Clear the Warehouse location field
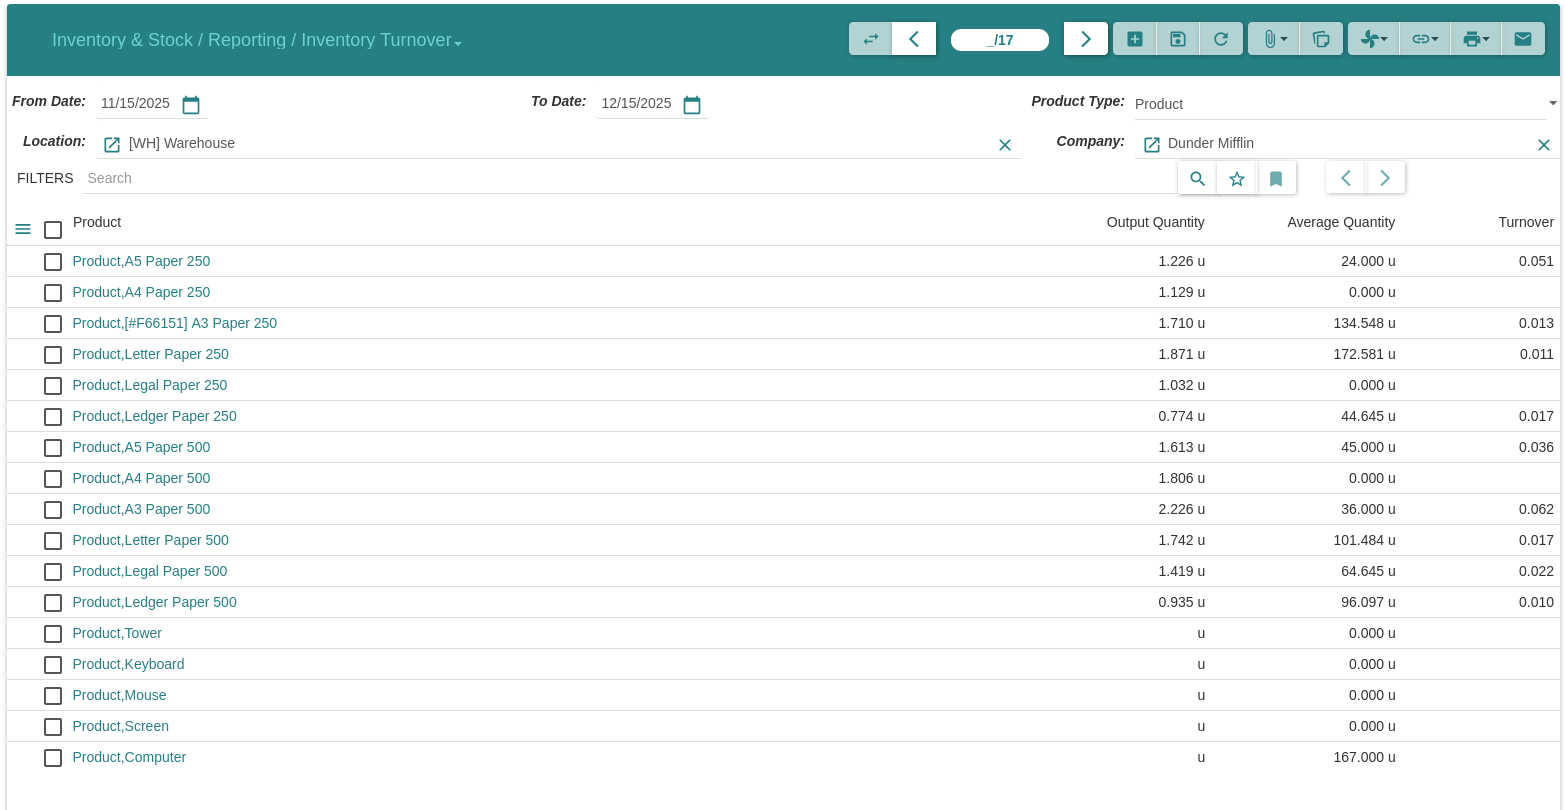Image resolution: width=1565 pixels, height=810 pixels. 1005,145
